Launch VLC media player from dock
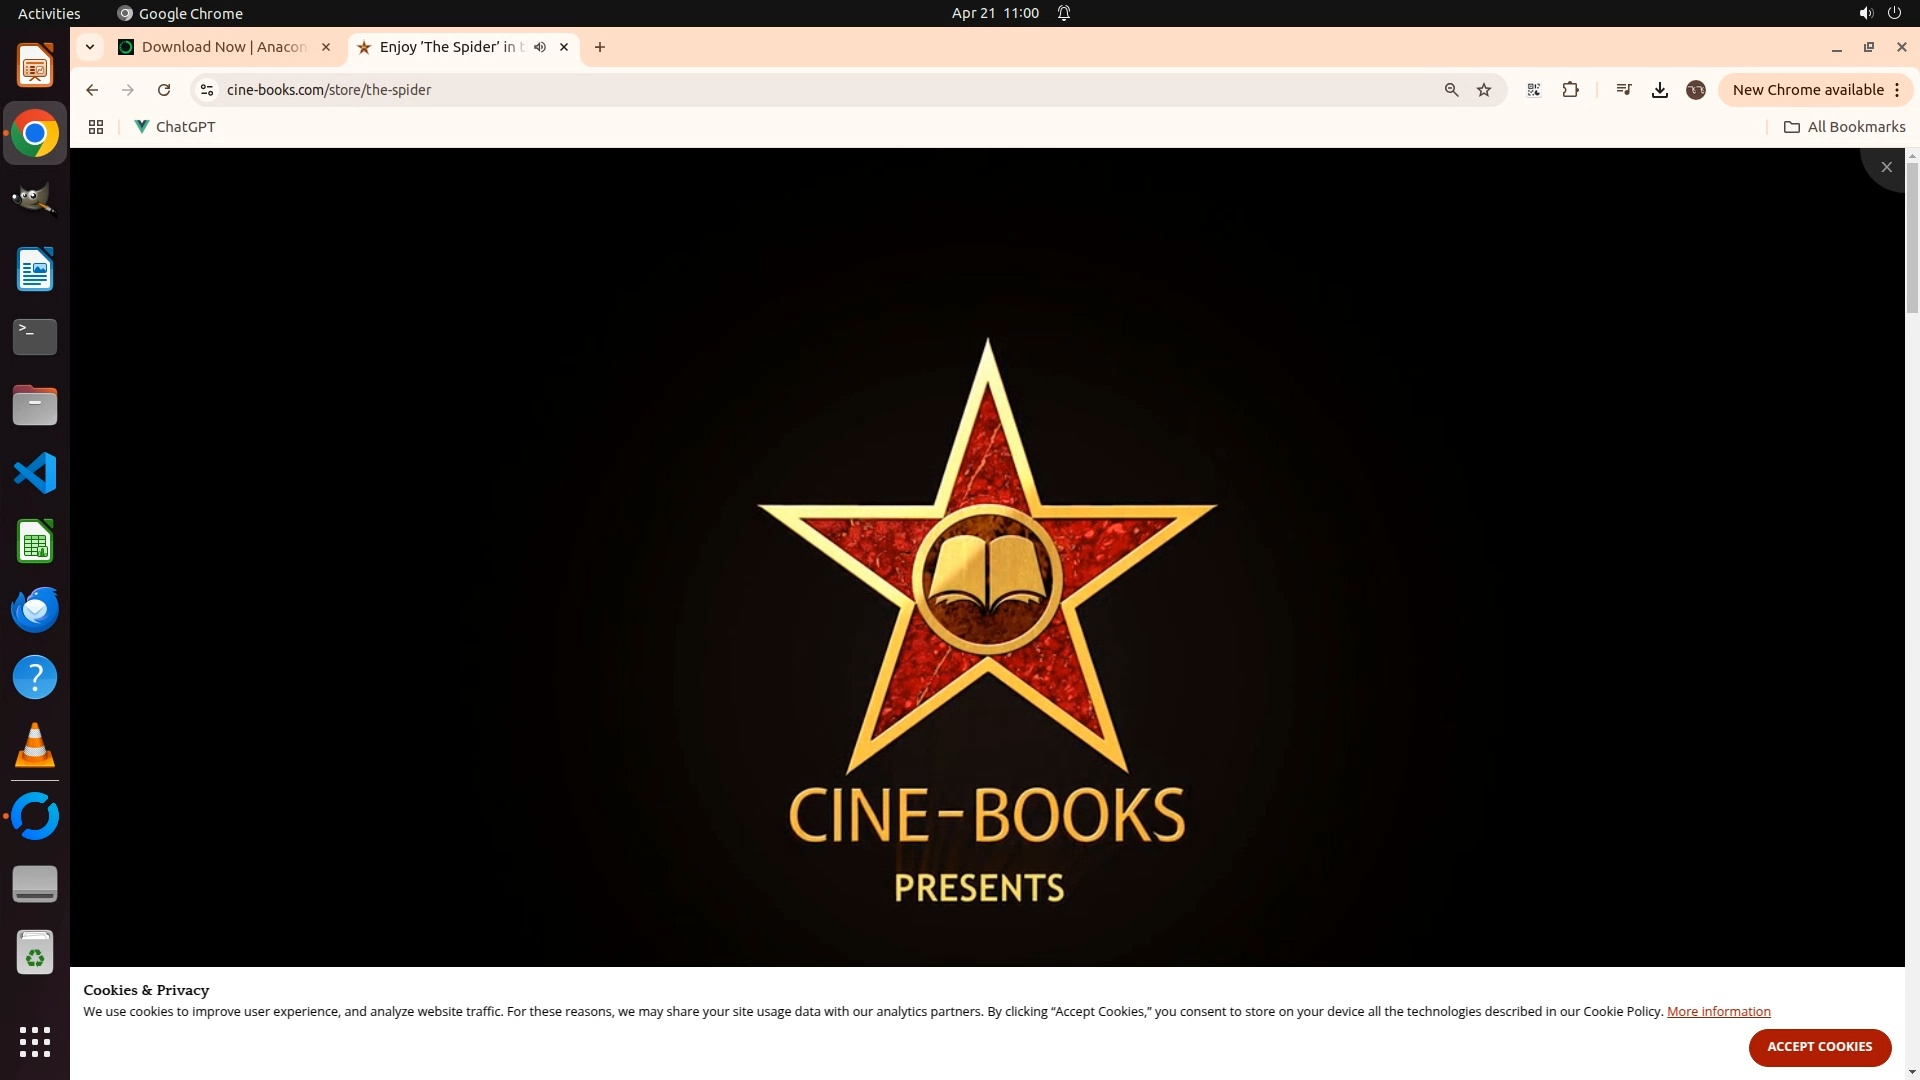Image resolution: width=1920 pixels, height=1080 pixels. click(x=35, y=746)
